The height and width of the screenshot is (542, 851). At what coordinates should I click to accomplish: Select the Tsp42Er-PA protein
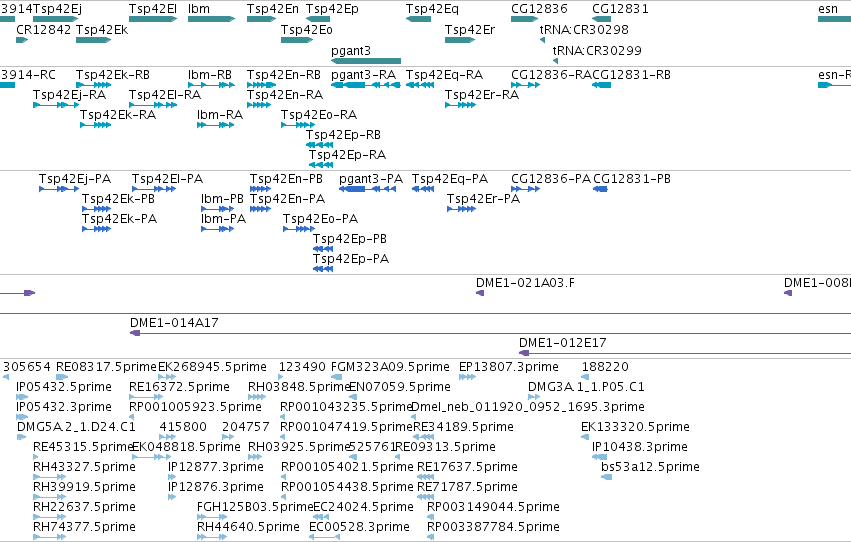(461, 209)
